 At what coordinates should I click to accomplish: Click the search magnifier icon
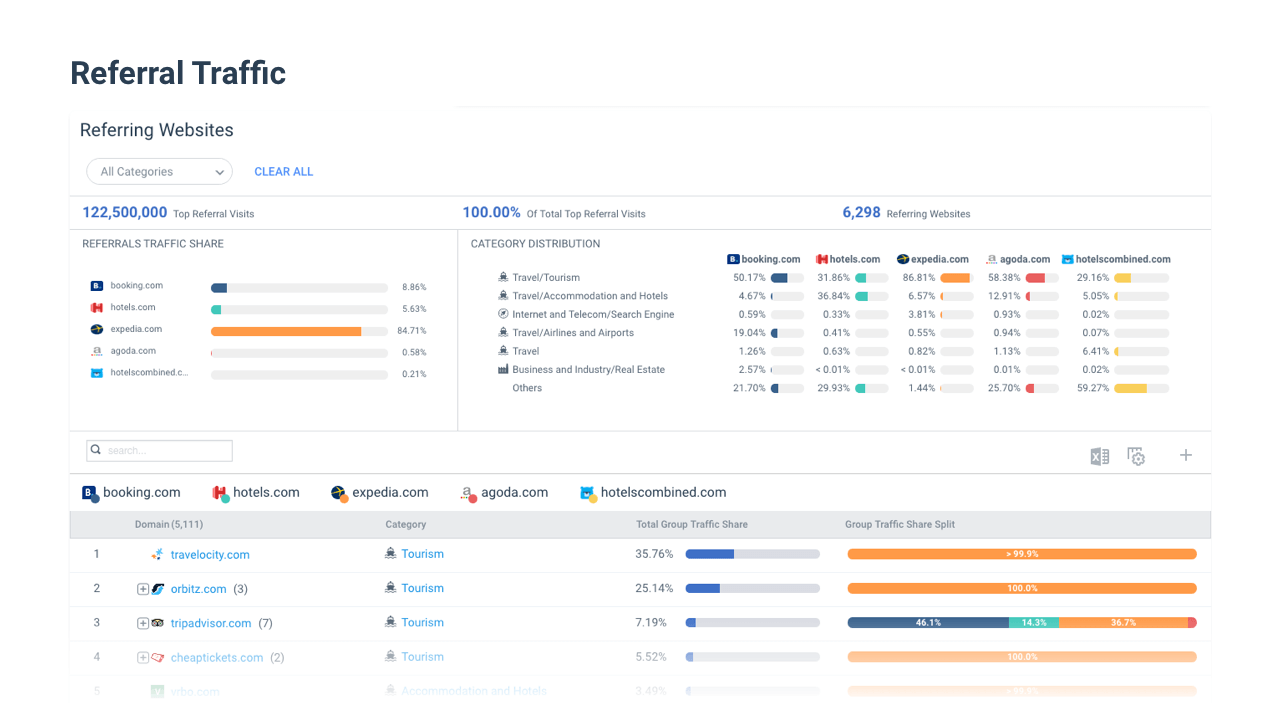click(96, 450)
